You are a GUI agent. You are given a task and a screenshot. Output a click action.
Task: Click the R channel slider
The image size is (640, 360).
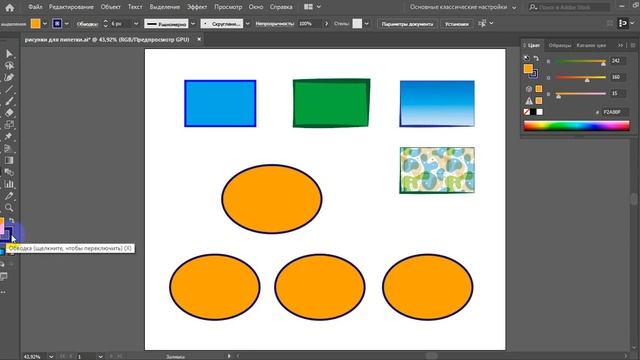coord(580,61)
